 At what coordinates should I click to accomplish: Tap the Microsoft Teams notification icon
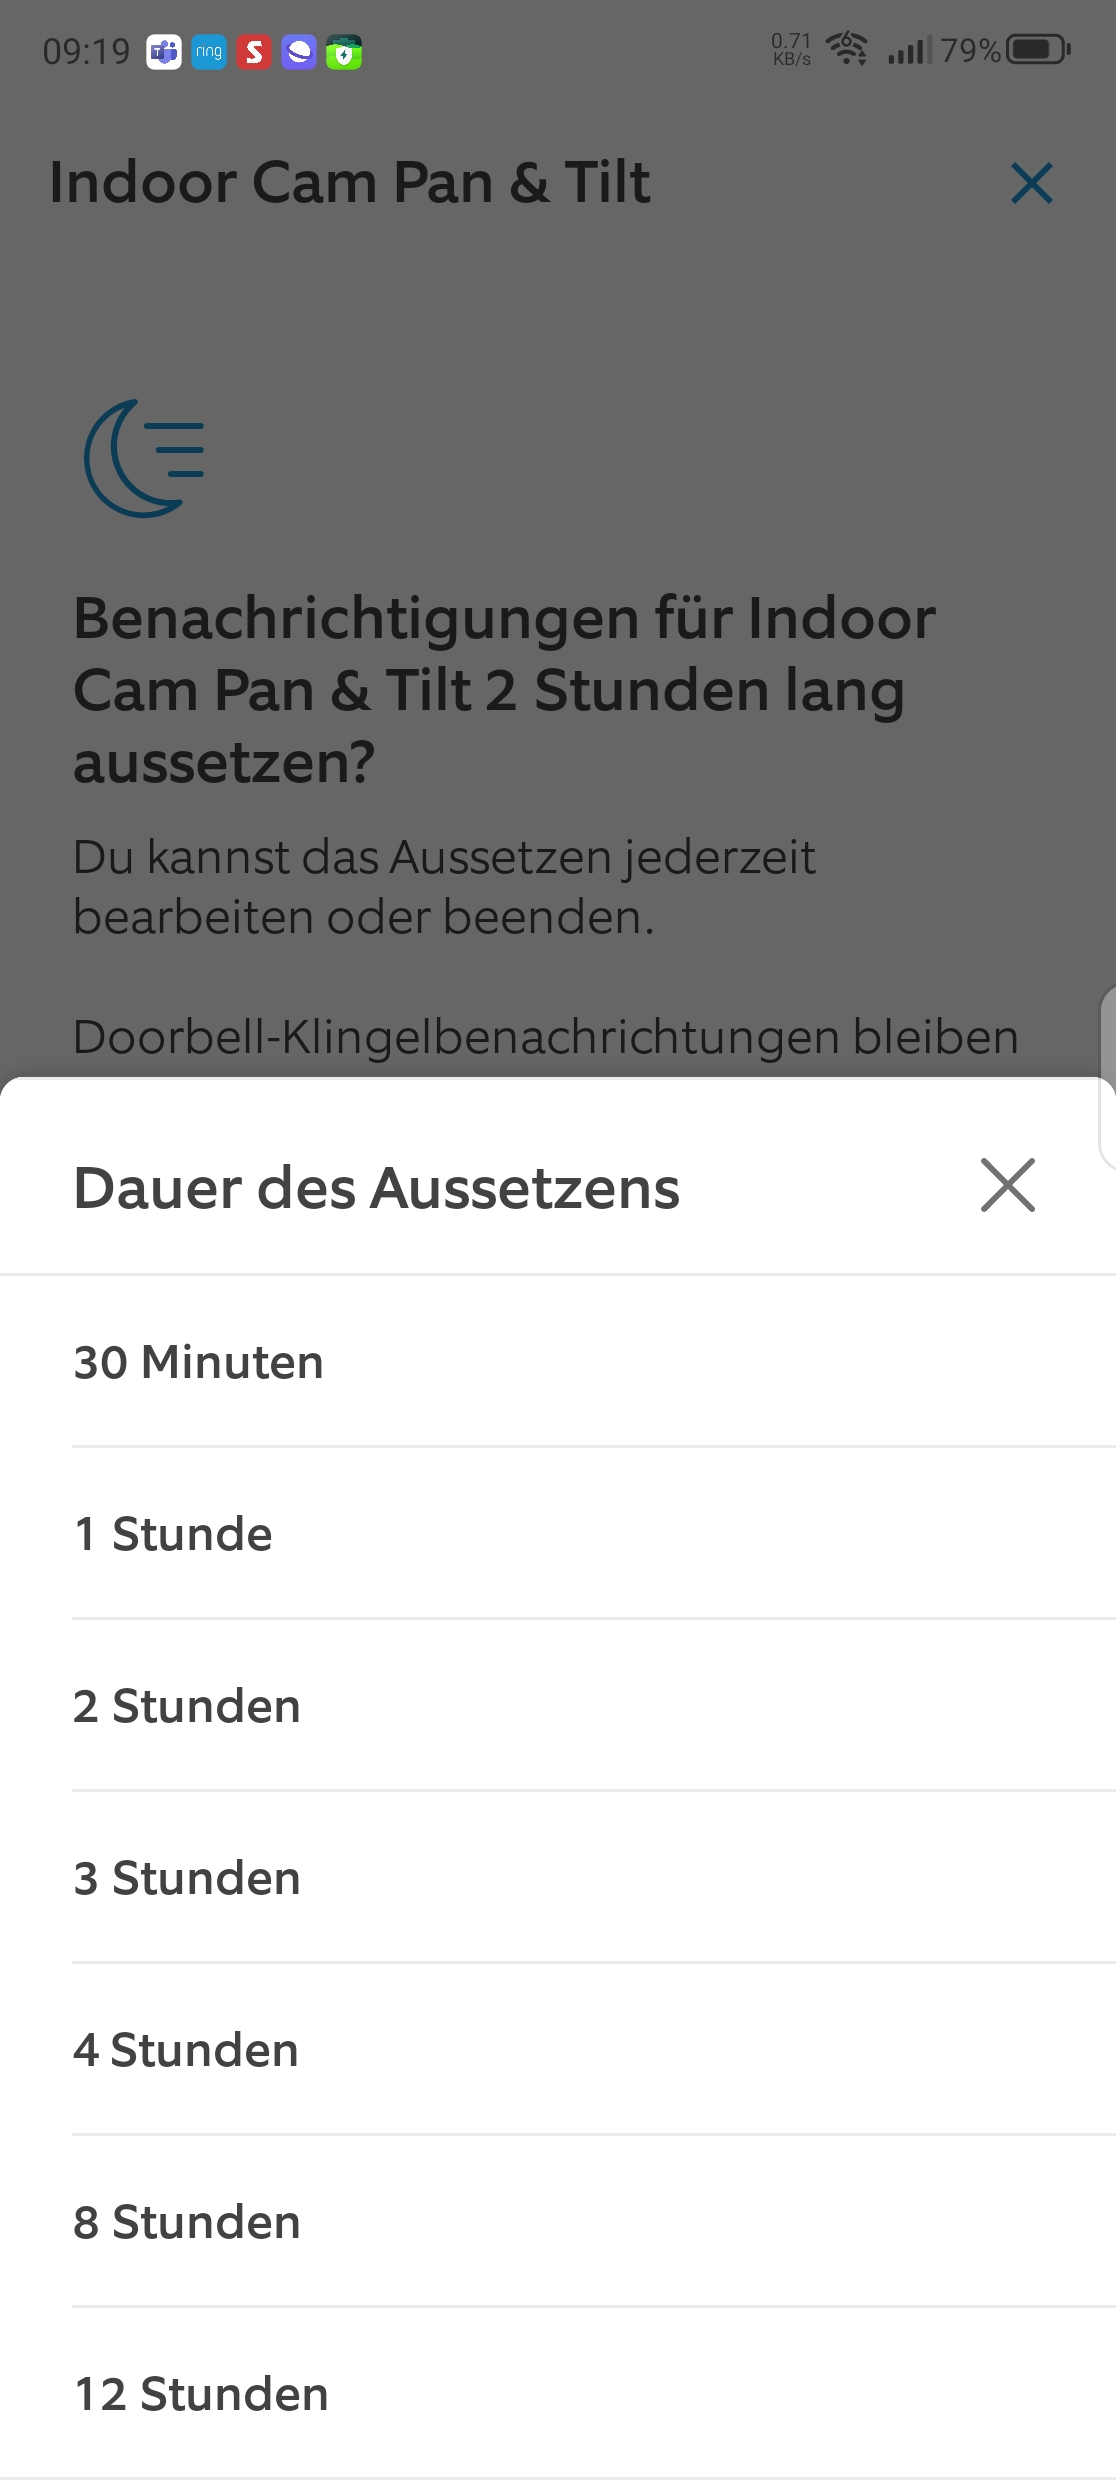[x=164, y=52]
